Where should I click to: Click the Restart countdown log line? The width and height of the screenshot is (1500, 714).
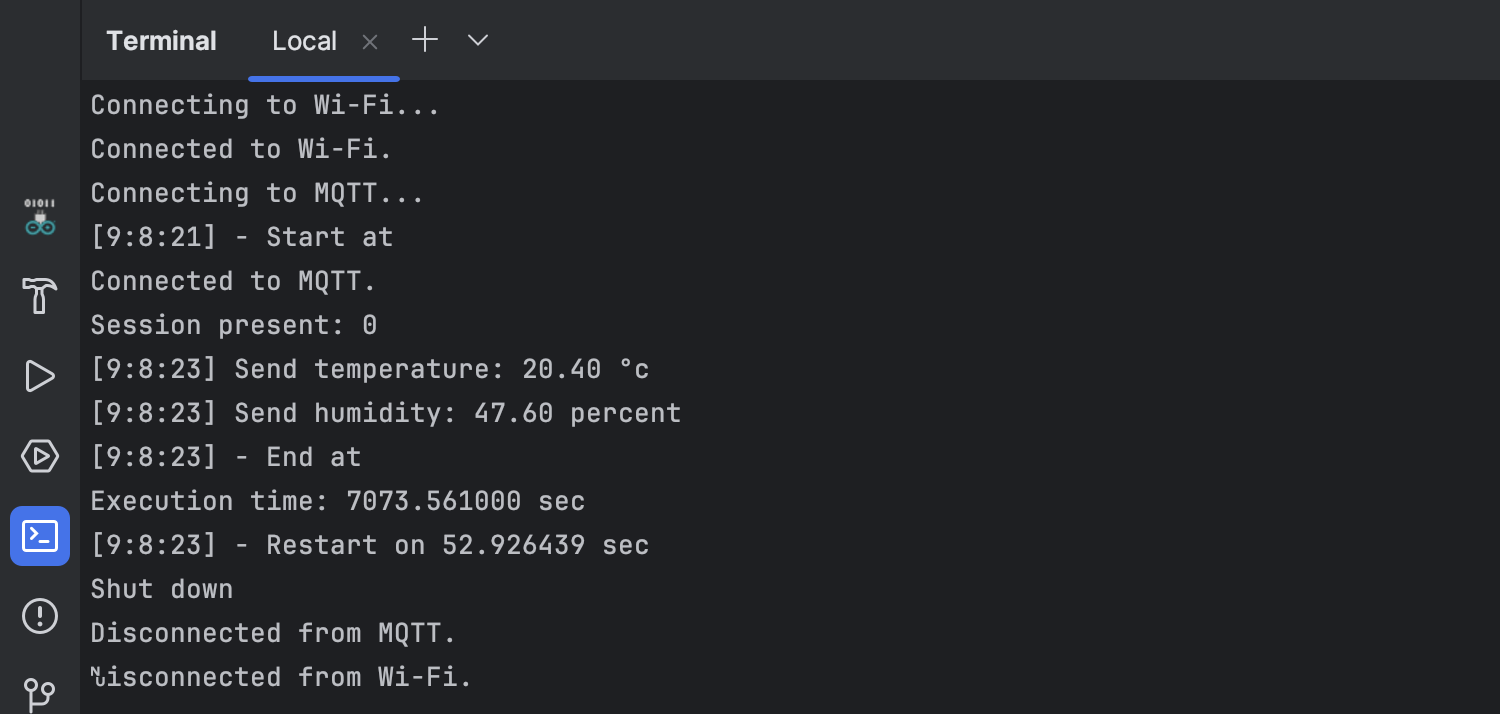pyautogui.click(x=369, y=545)
